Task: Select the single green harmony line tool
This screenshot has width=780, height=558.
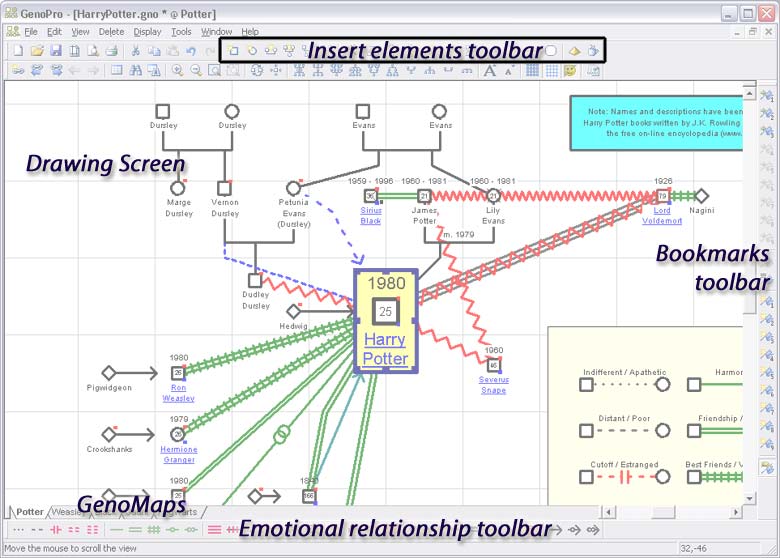Action: 116,530
